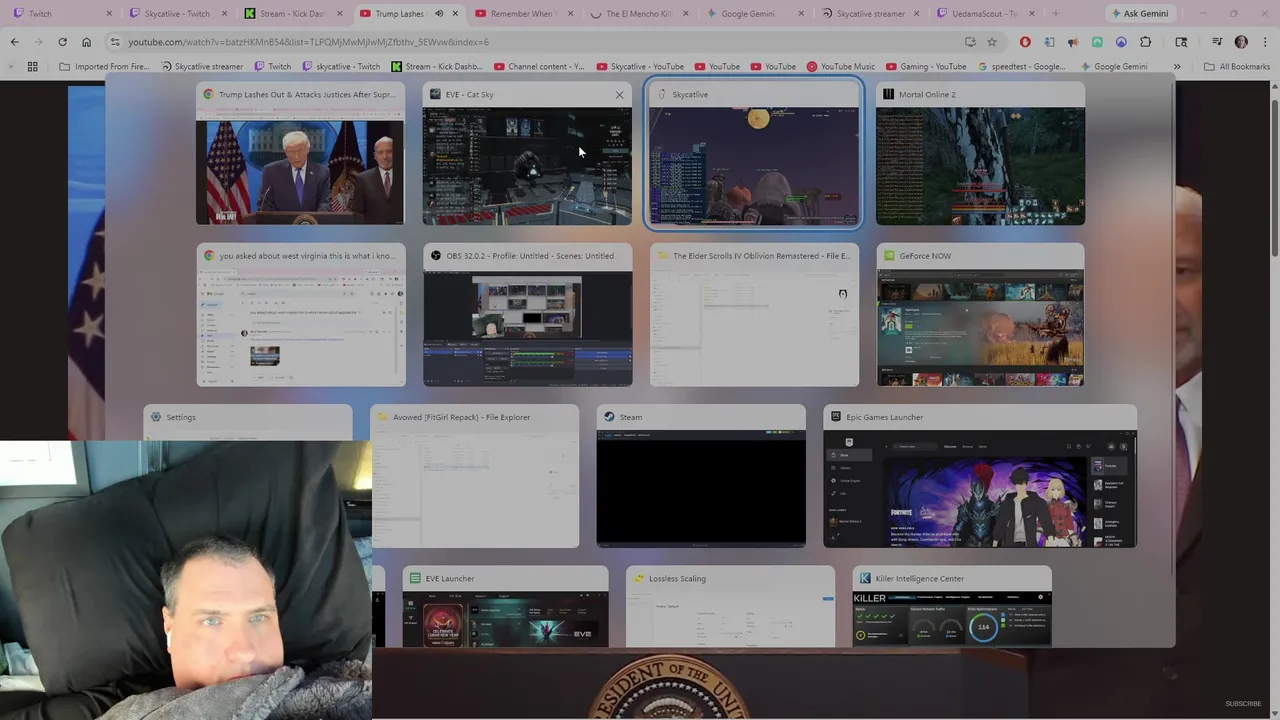Close the Google Gemini tab
The width and height of the screenshot is (1280, 720).
(x=801, y=14)
